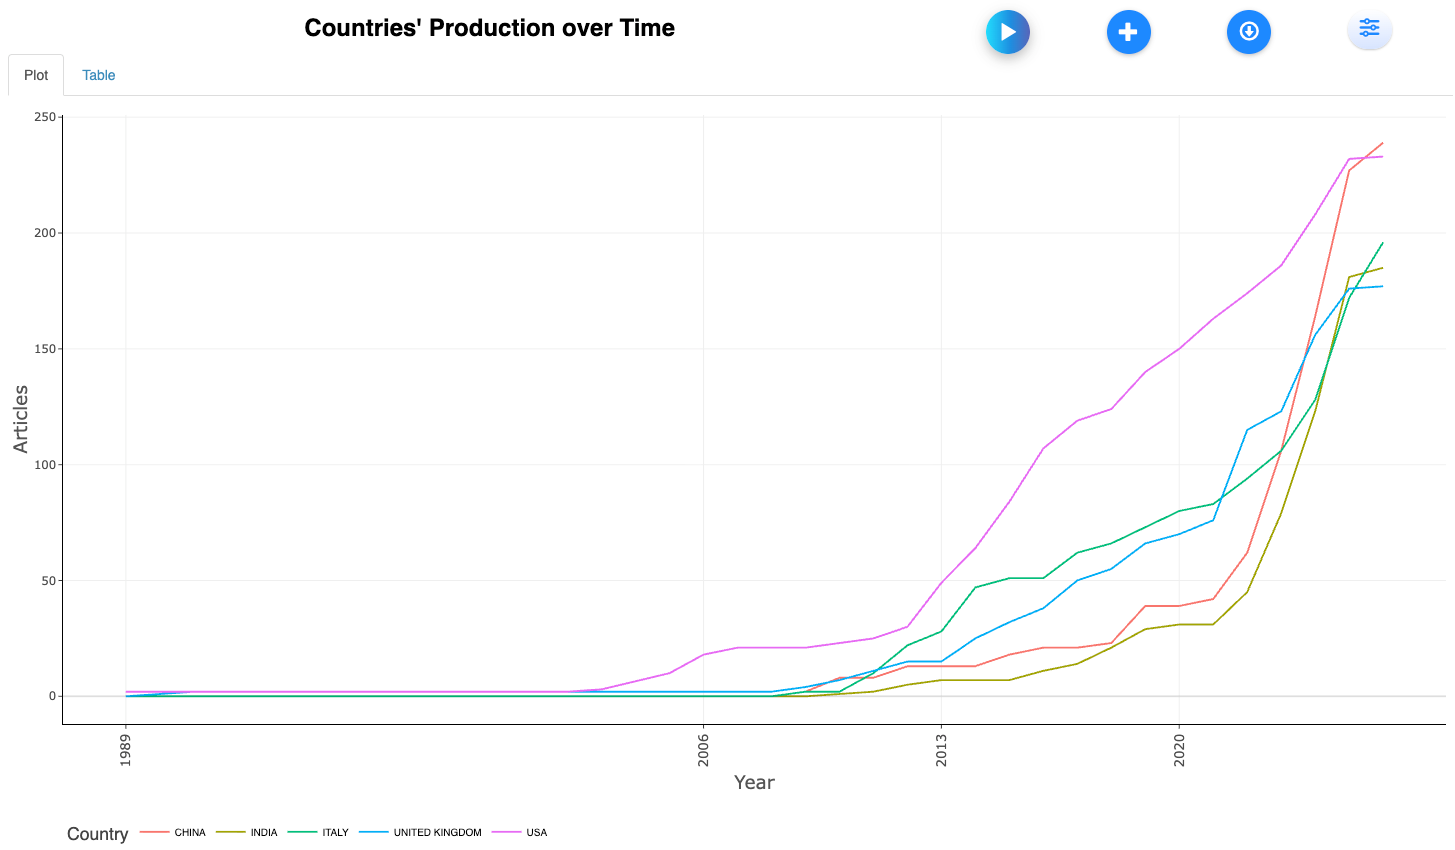Toggle CHINA series in legend
This screenshot has width=1455, height=850.
189,832
